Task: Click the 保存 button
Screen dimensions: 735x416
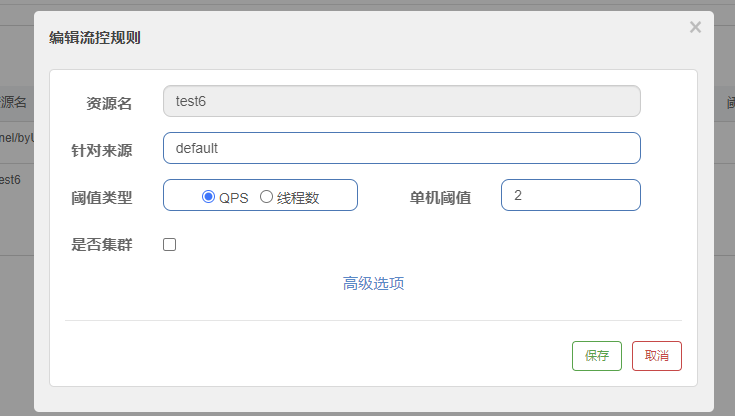Action: [x=596, y=356]
